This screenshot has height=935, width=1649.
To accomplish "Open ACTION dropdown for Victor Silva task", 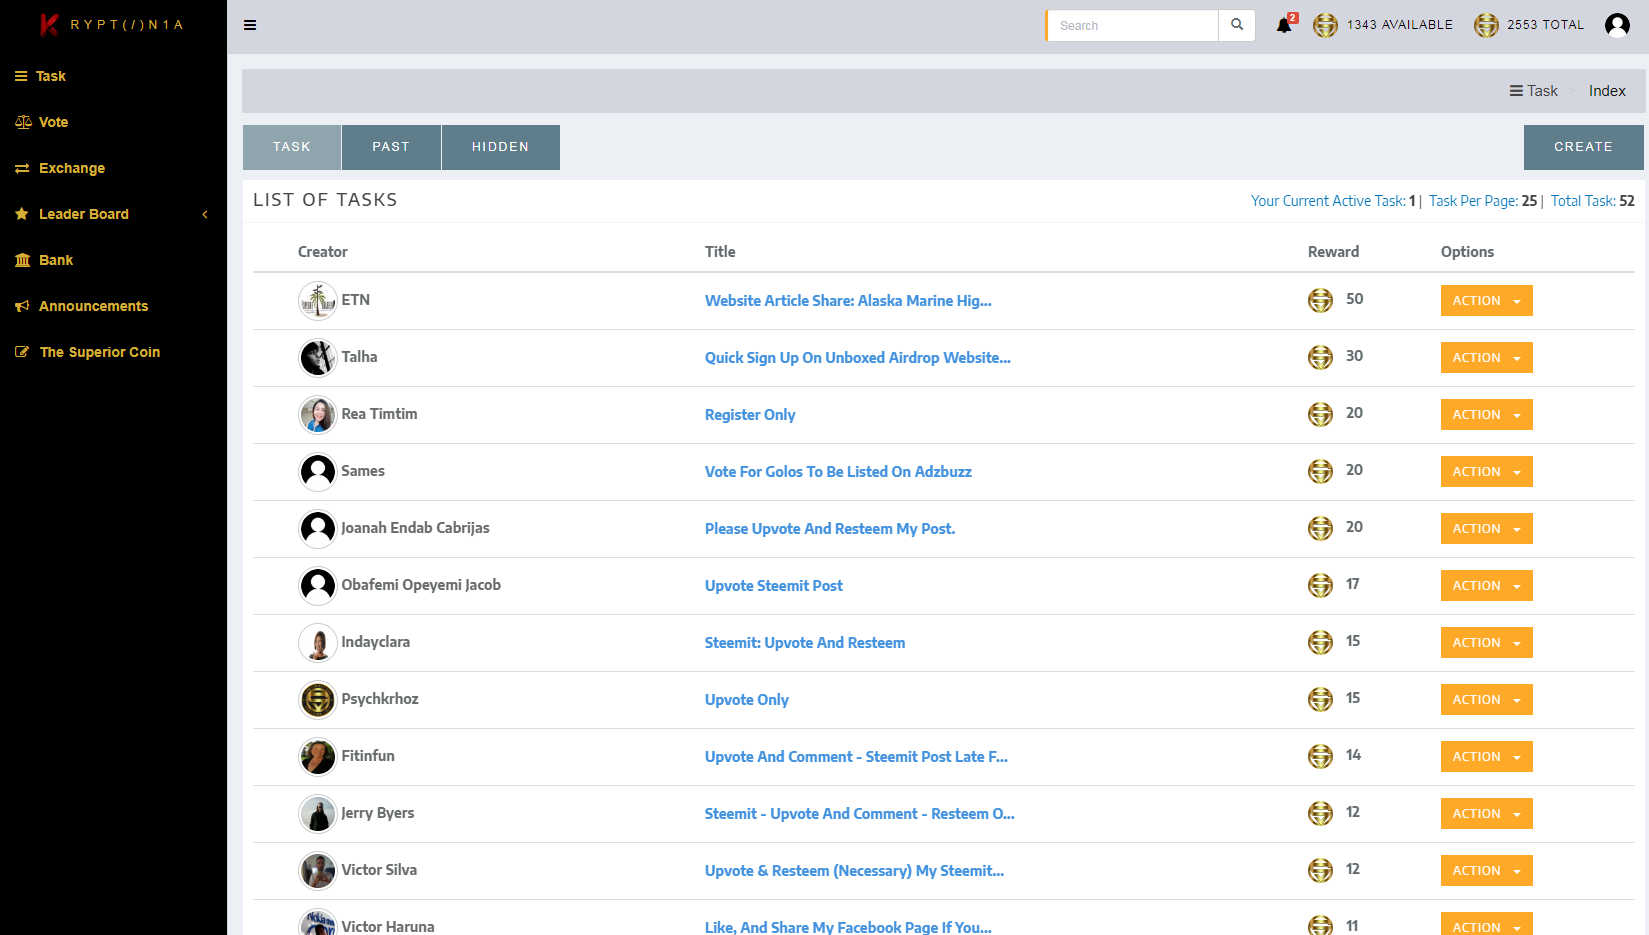I will [1486, 870].
